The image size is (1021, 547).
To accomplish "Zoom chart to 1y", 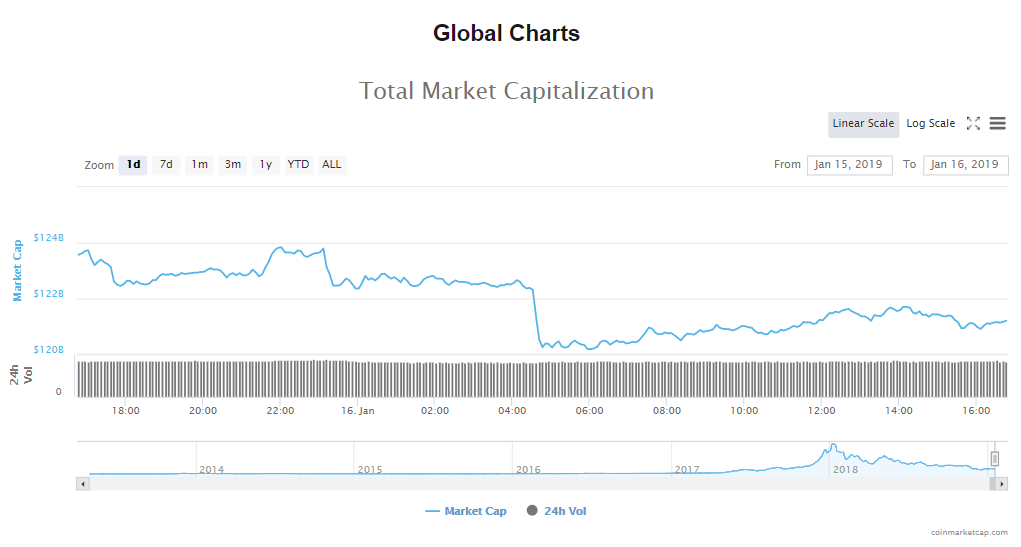I will point(265,165).
